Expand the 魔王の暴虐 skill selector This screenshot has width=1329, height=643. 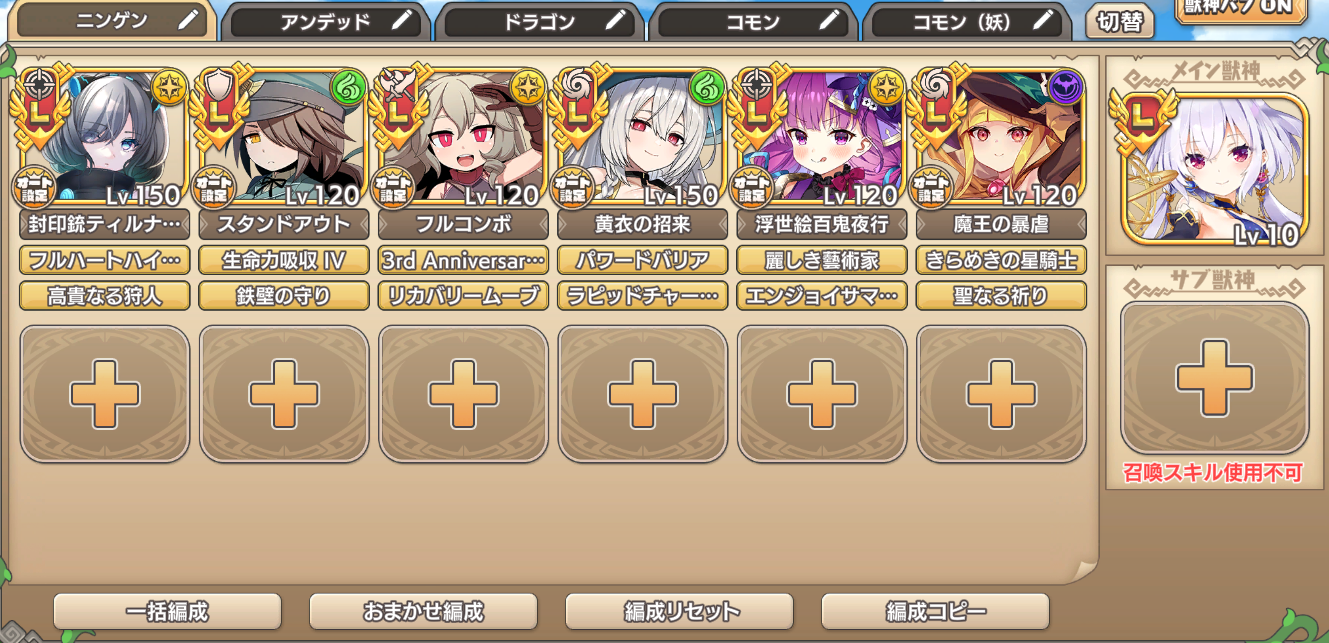pyautogui.click(x=1001, y=224)
